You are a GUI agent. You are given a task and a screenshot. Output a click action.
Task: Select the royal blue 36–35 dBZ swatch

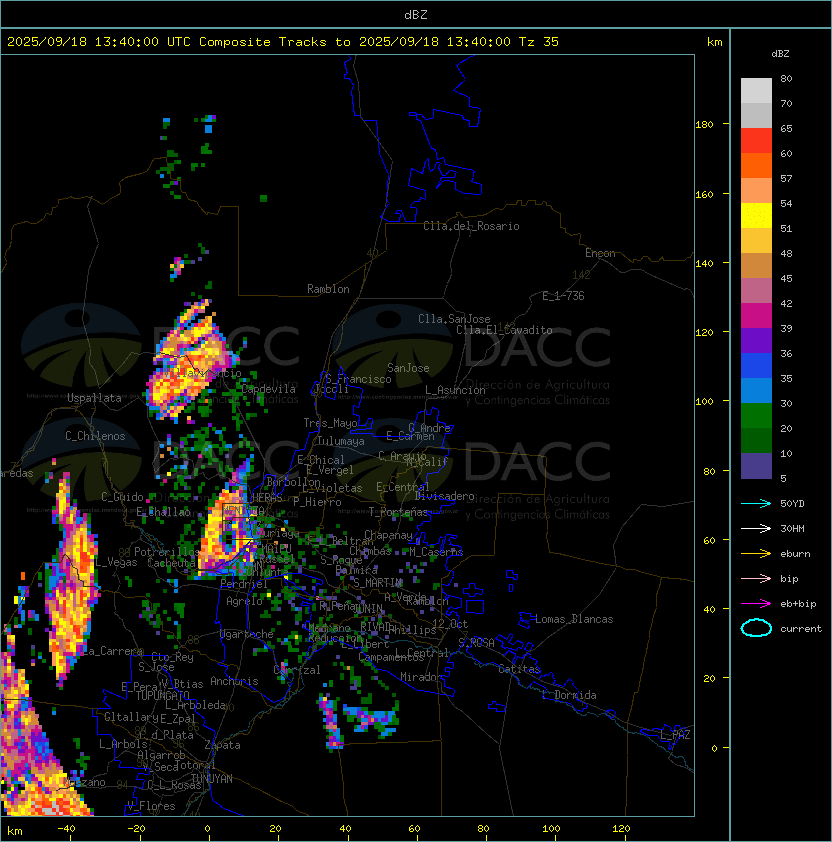coord(756,366)
